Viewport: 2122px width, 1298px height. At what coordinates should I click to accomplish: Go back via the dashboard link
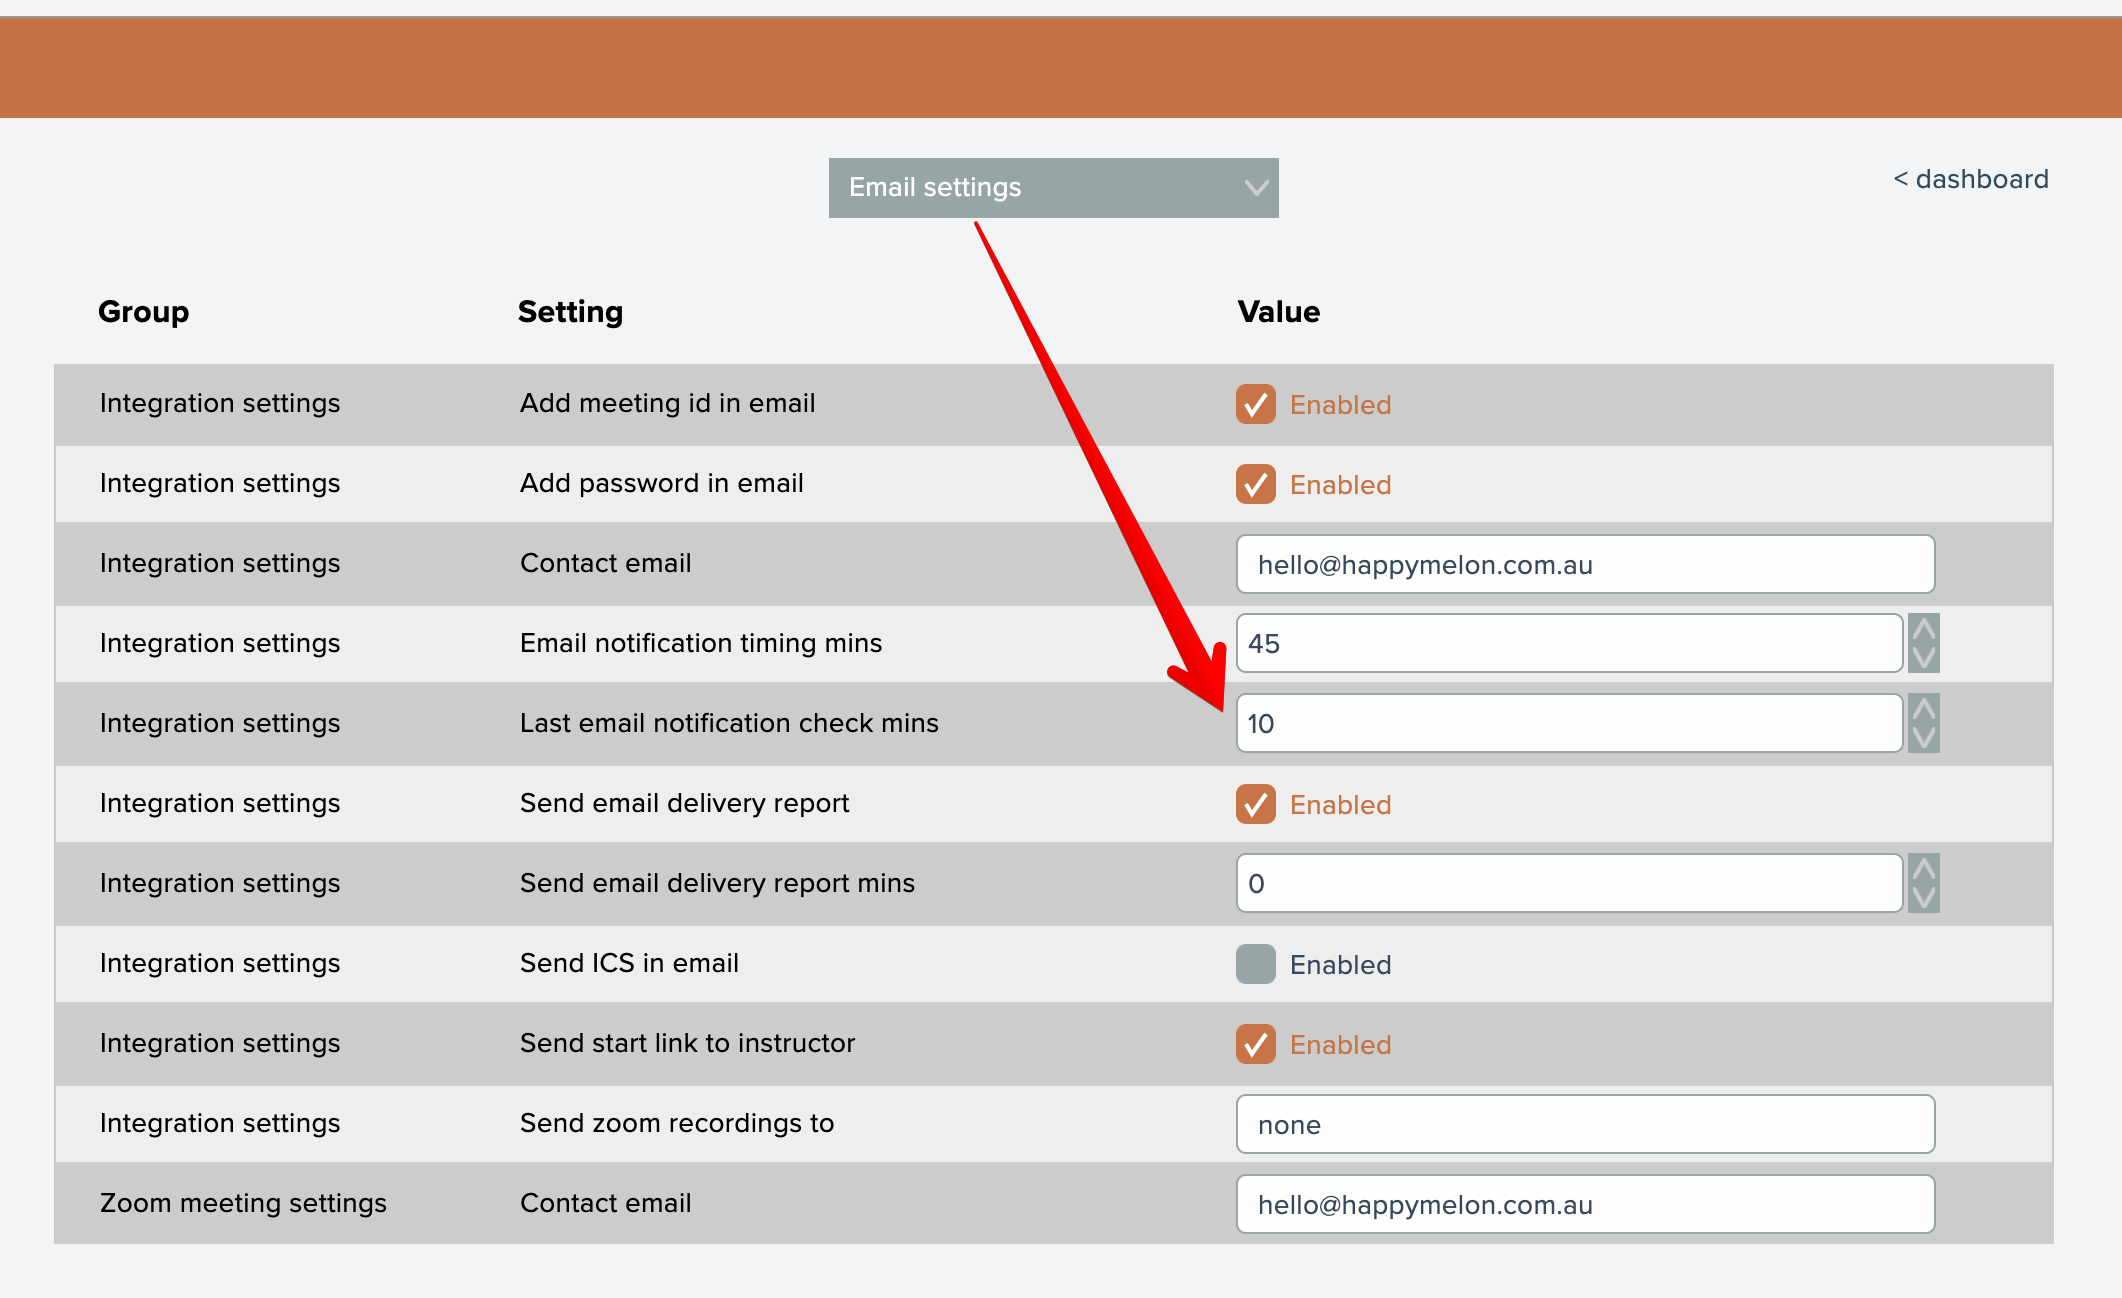[1970, 179]
